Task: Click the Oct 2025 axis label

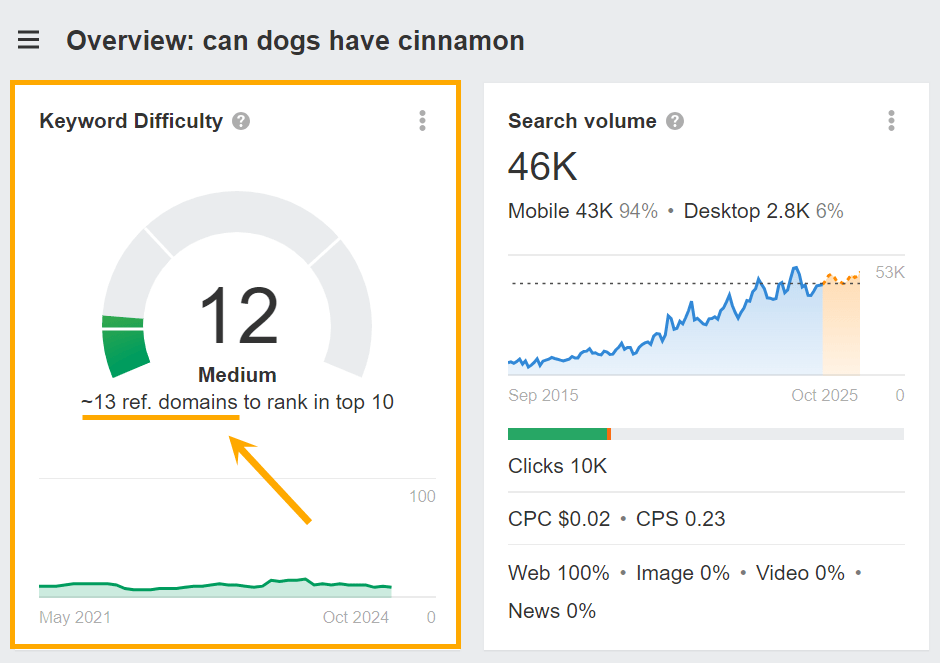Action: point(824,395)
